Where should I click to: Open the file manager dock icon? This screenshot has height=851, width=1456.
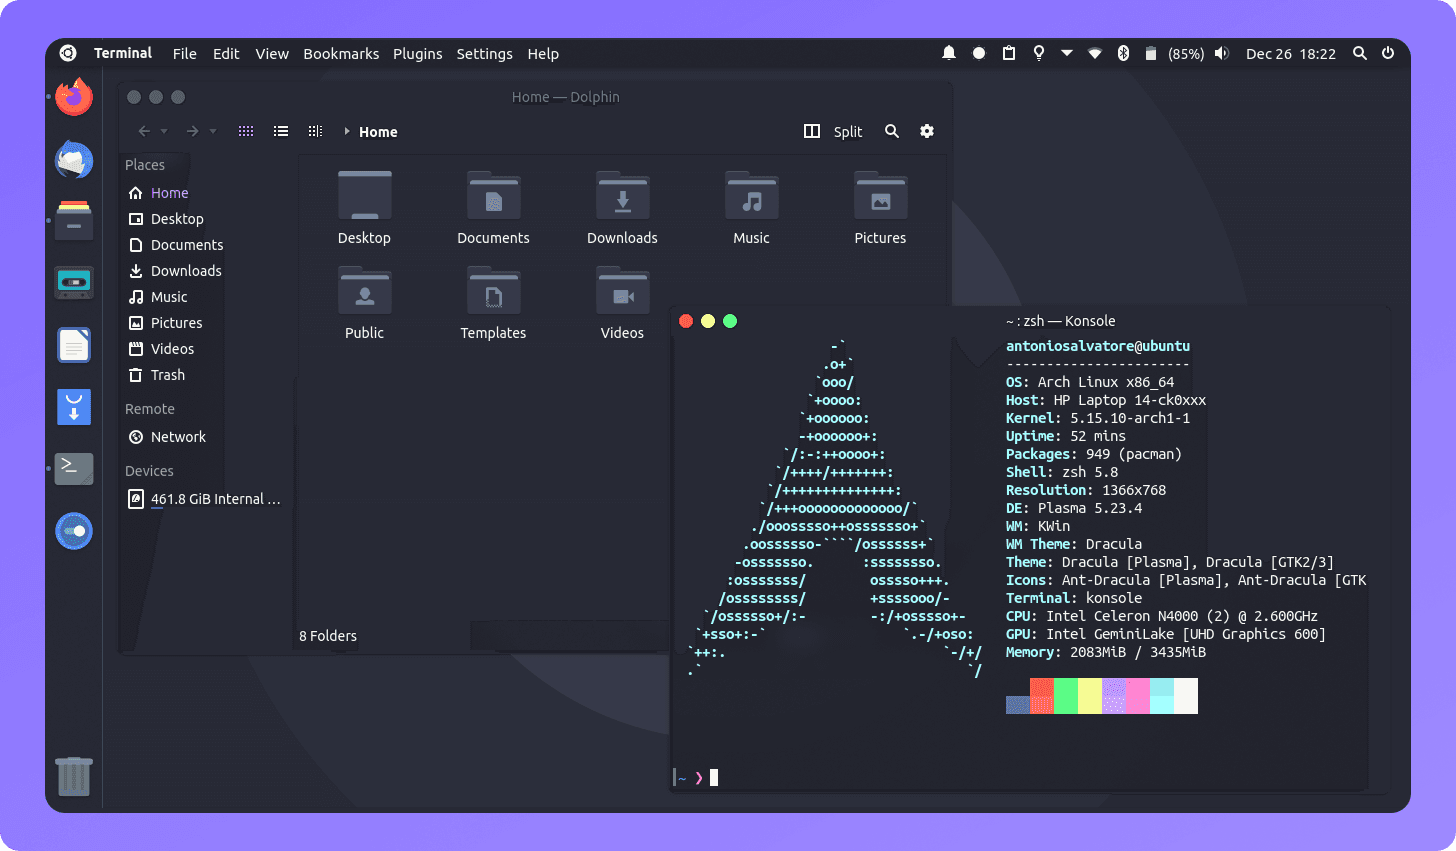(74, 220)
